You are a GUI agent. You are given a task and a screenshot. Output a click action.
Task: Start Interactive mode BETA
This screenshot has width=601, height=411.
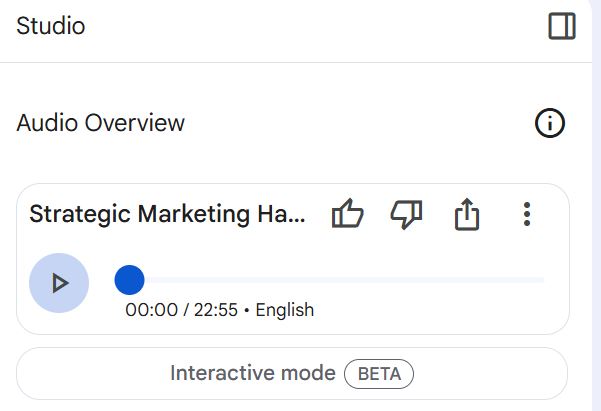292,373
